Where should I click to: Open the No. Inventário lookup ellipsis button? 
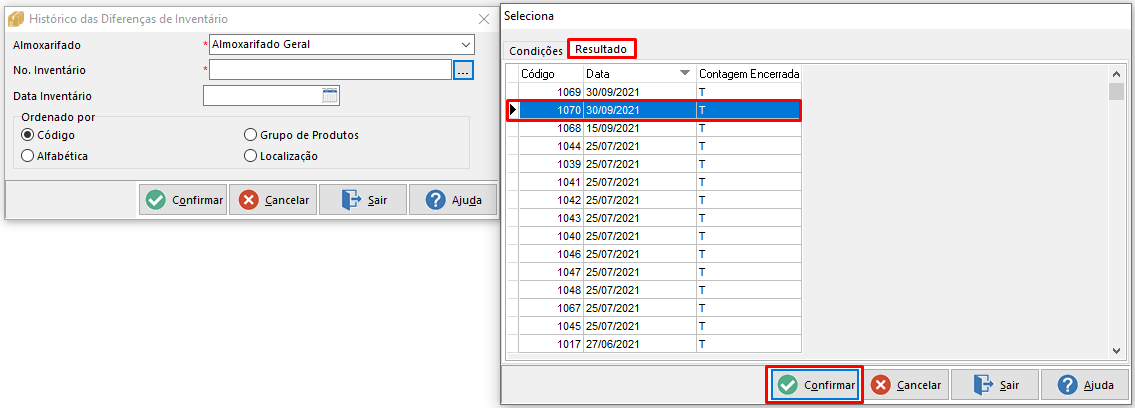tap(463, 70)
